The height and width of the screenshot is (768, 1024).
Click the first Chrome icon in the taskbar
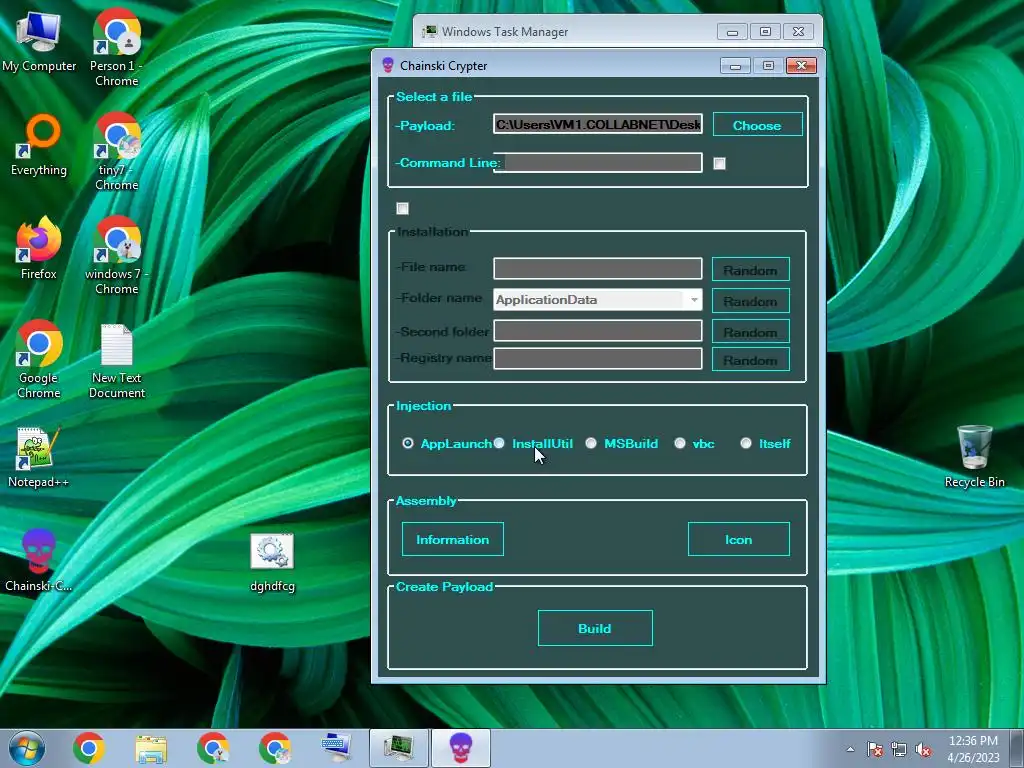(89, 748)
